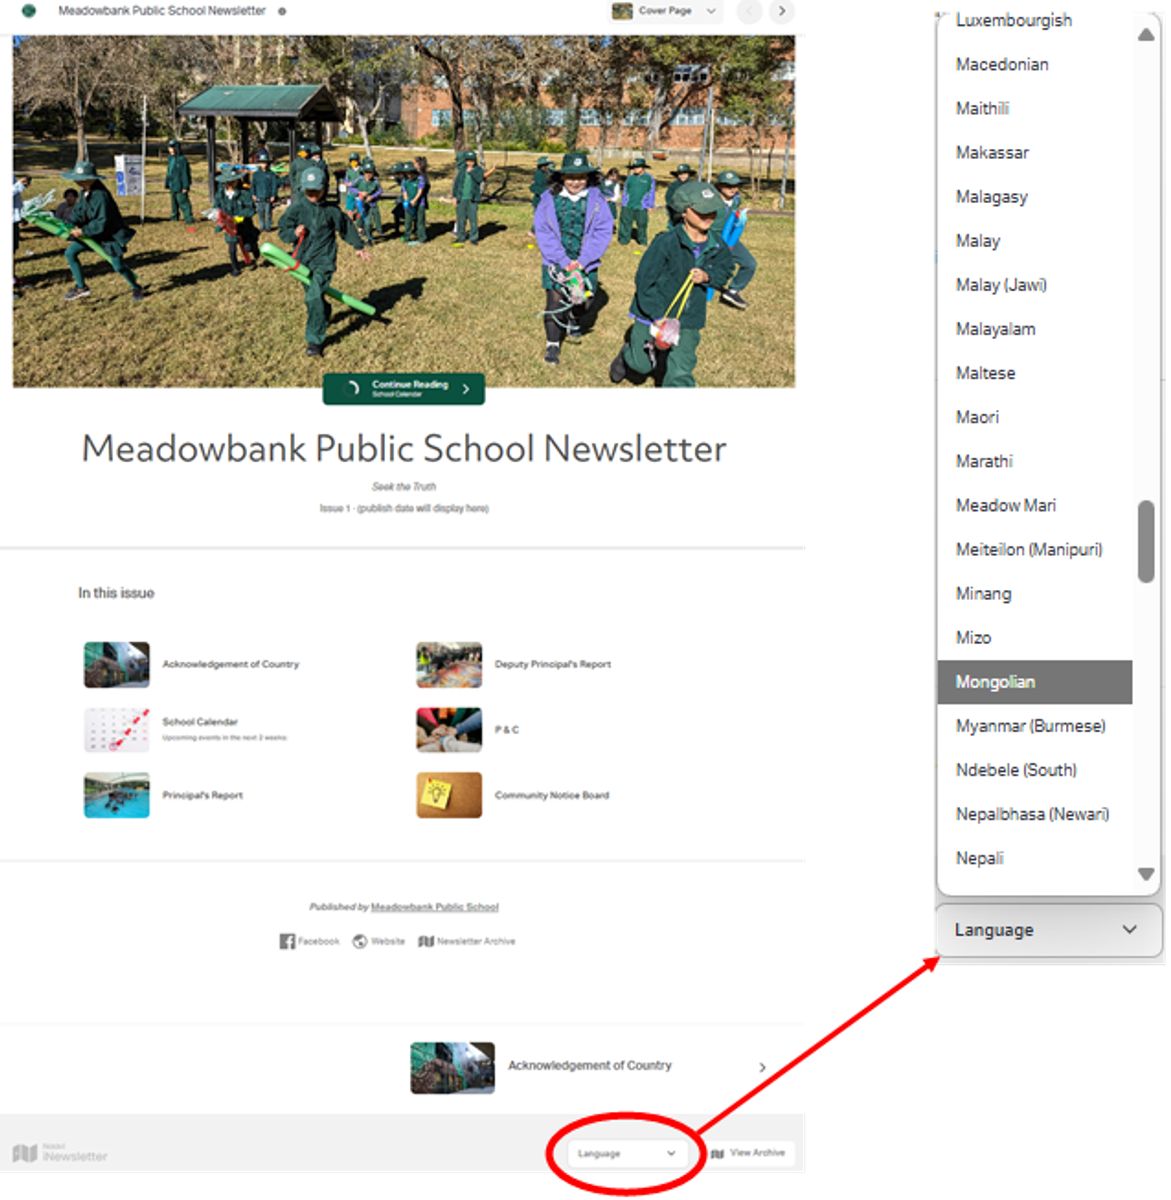Screen dimensions: 1171x1200
Task: Choose Ndebele (South) in the language list
Action: (x=1035, y=770)
